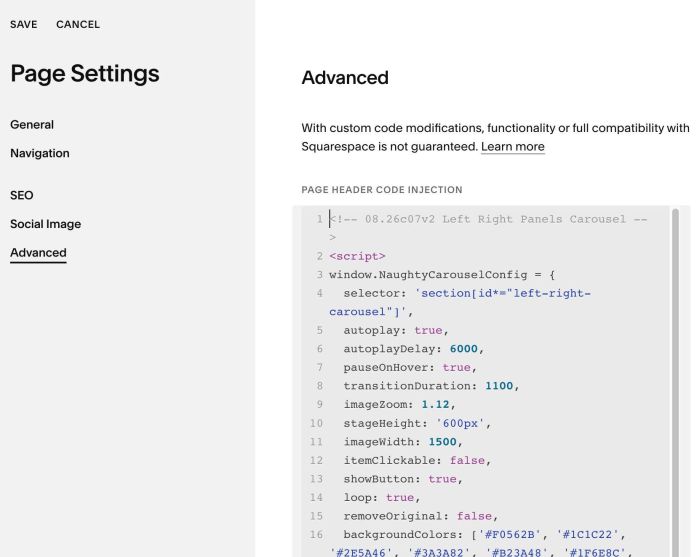700x557 pixels.
Task: Open the Social Image tab
Action: point(46,224)
